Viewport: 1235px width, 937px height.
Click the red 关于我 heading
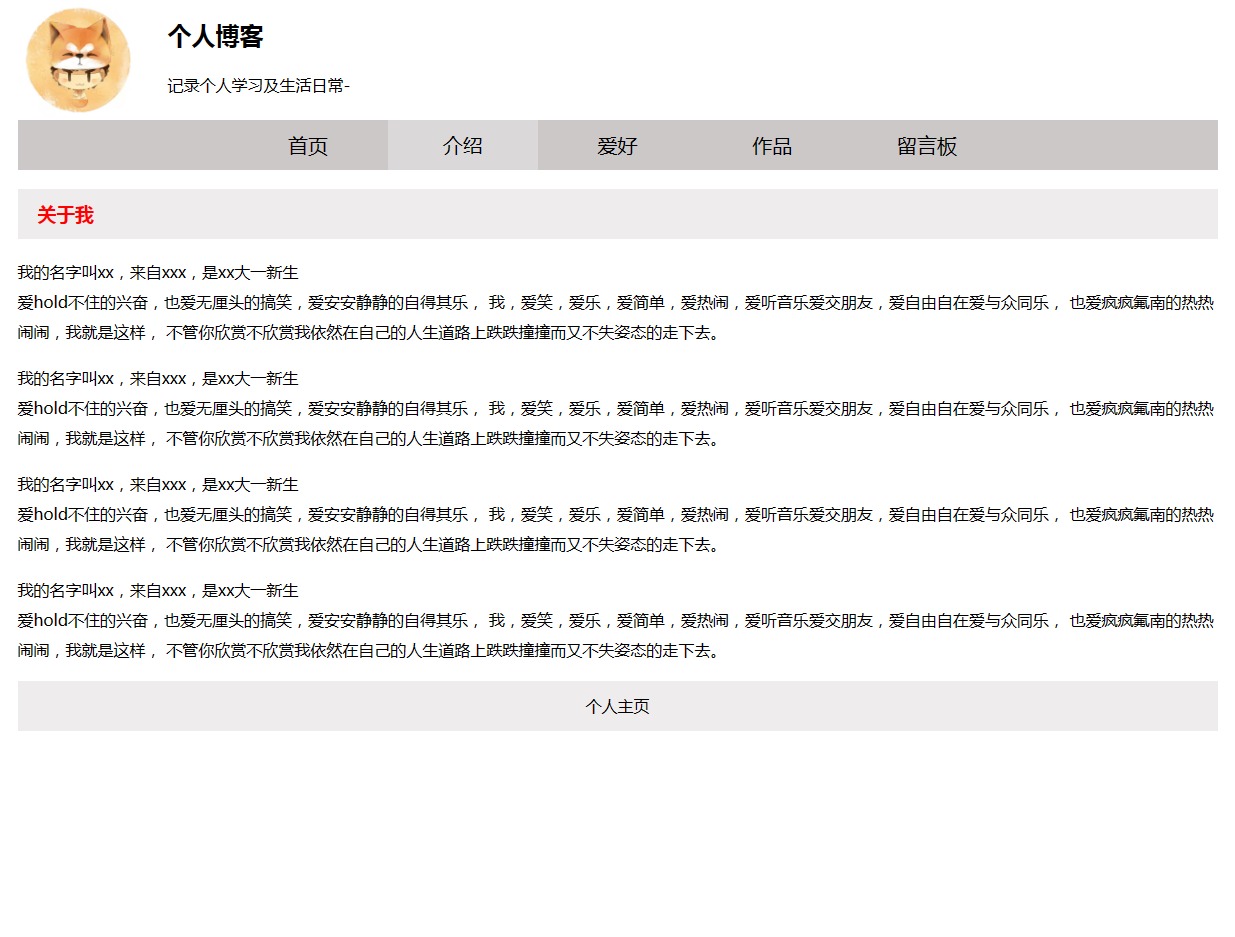(65, 215)
